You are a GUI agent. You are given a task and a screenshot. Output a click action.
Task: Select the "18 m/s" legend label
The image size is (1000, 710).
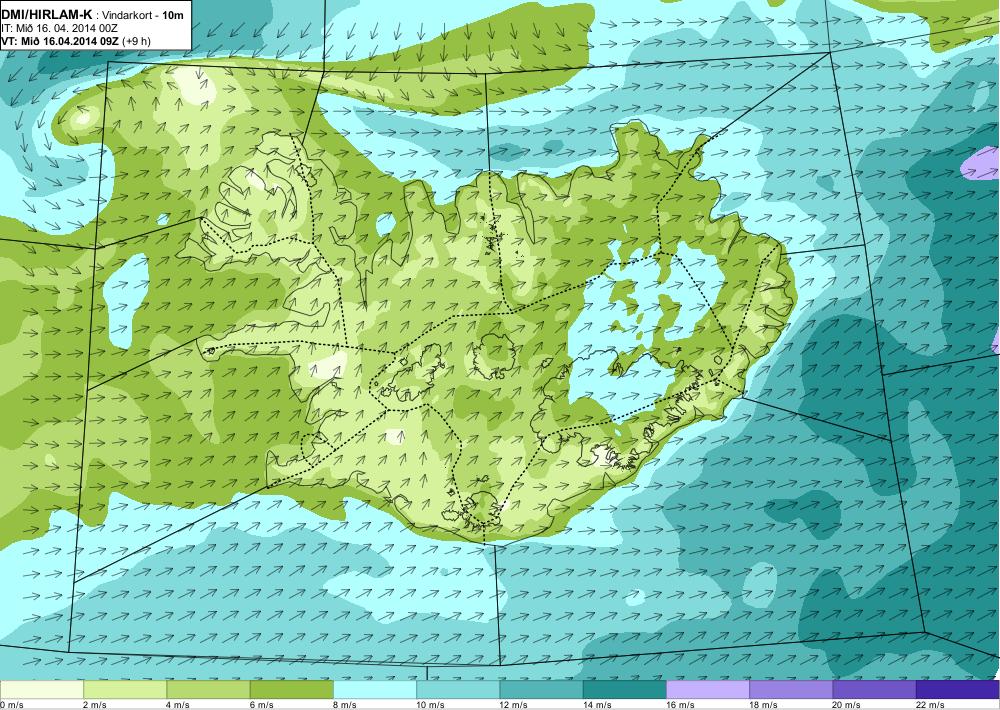click(x=764, y=705)
